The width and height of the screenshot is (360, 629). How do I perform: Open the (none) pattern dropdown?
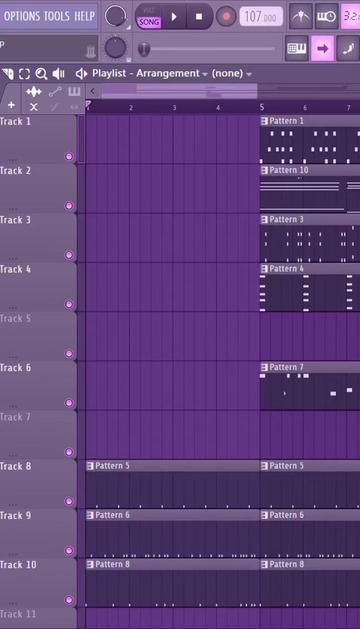(x=232, y=74)
